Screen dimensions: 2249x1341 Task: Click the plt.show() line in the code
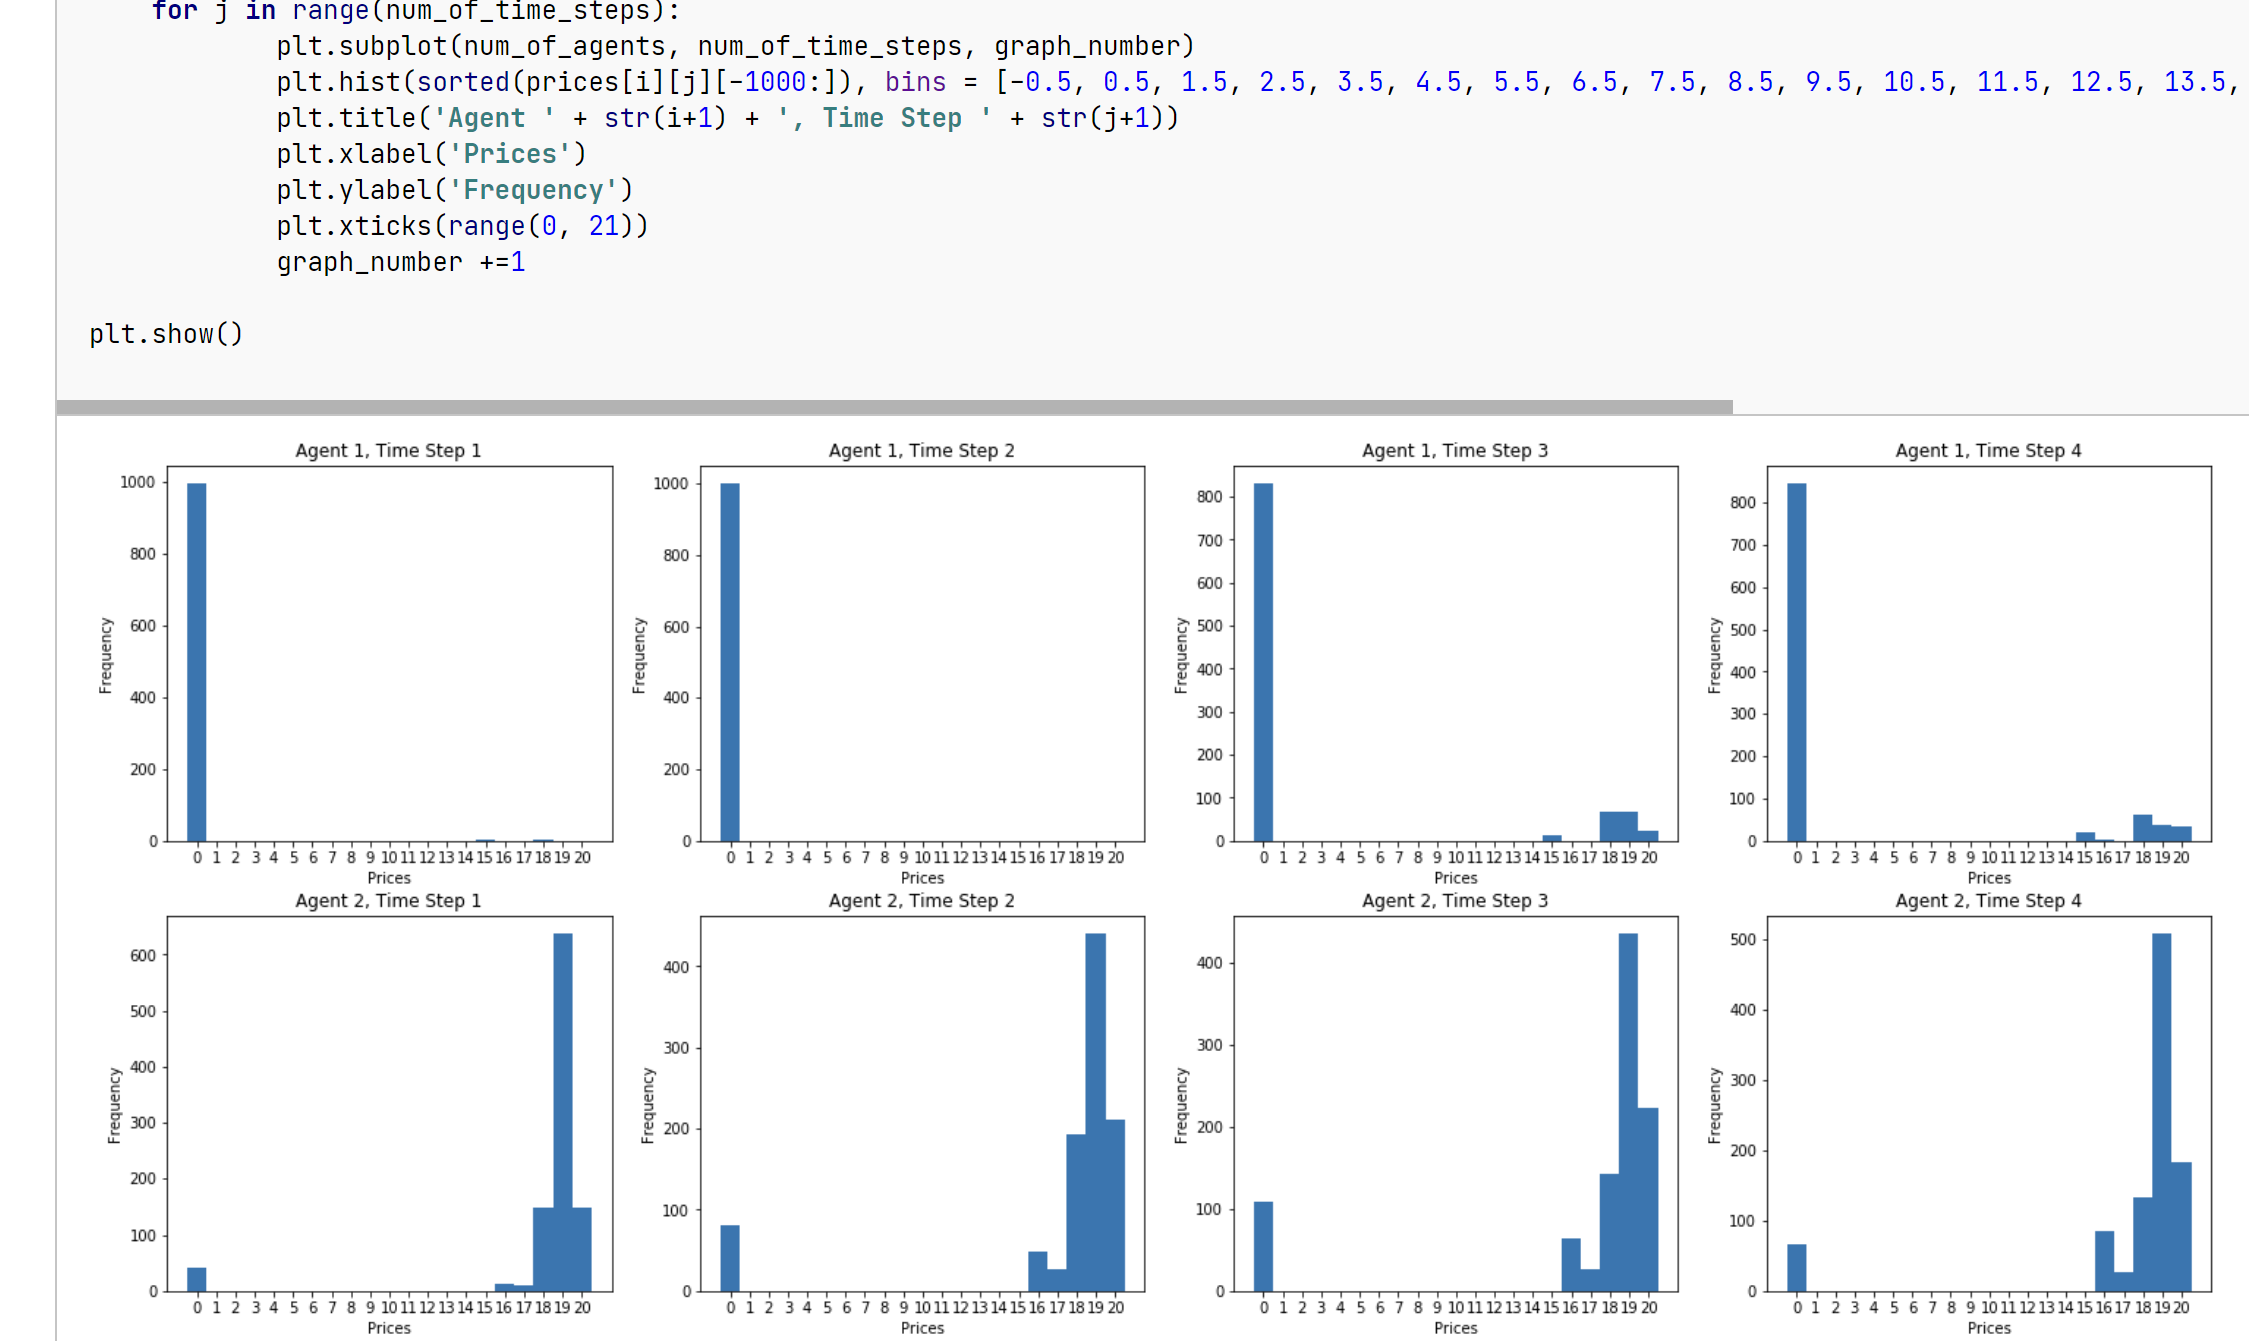[x=166, y=334]
